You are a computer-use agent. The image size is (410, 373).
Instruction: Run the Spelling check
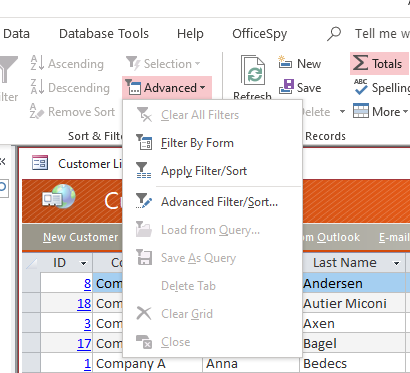click(x=381, y=87)
